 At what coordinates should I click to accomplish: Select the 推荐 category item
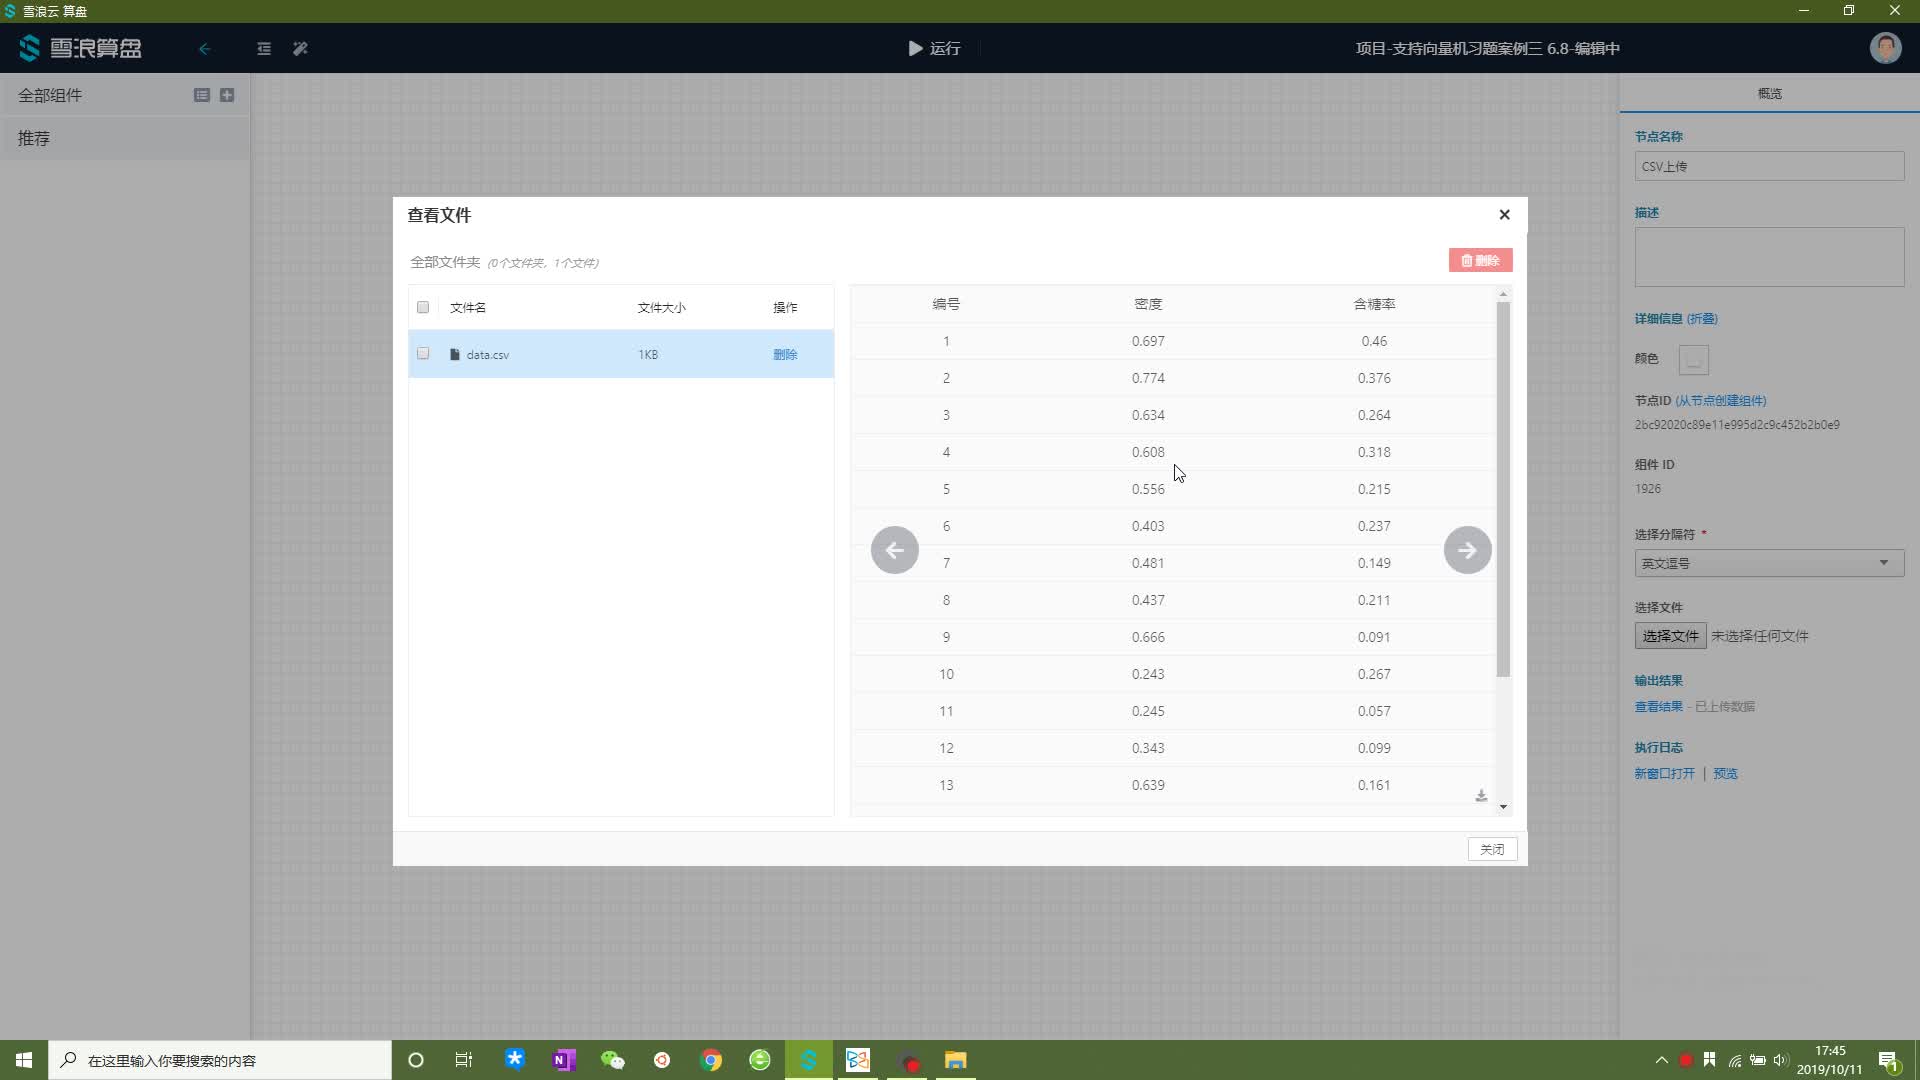pyautogui.click(x=34, y=138)
